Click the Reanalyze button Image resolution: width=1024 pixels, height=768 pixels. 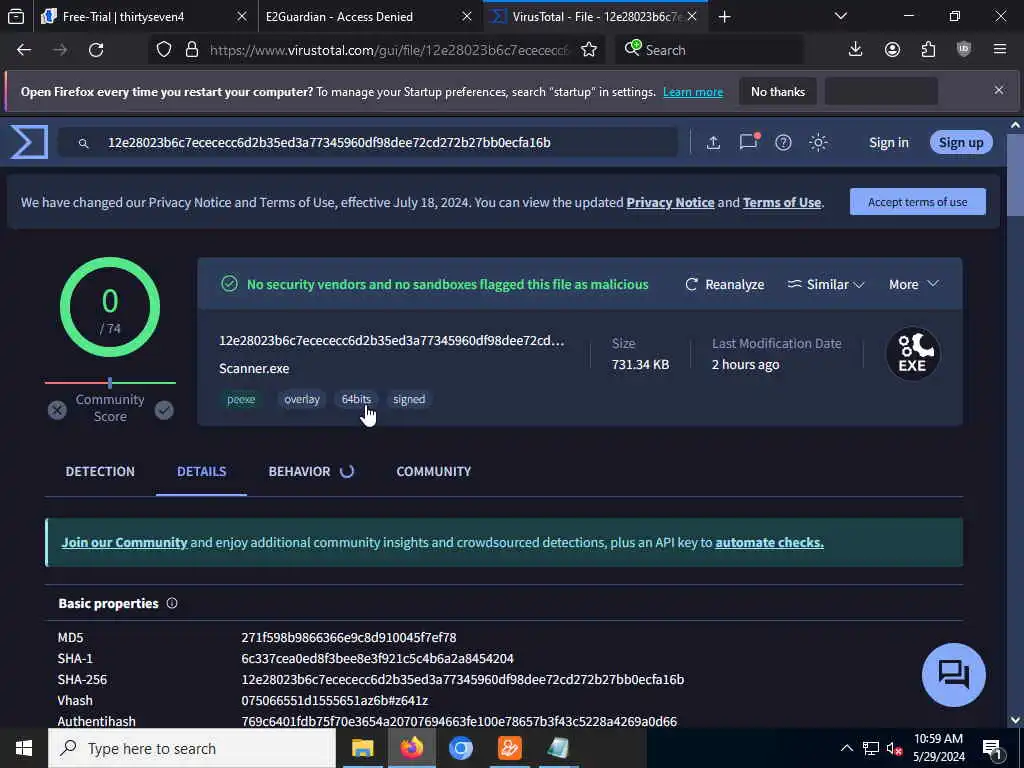(725, 285)
